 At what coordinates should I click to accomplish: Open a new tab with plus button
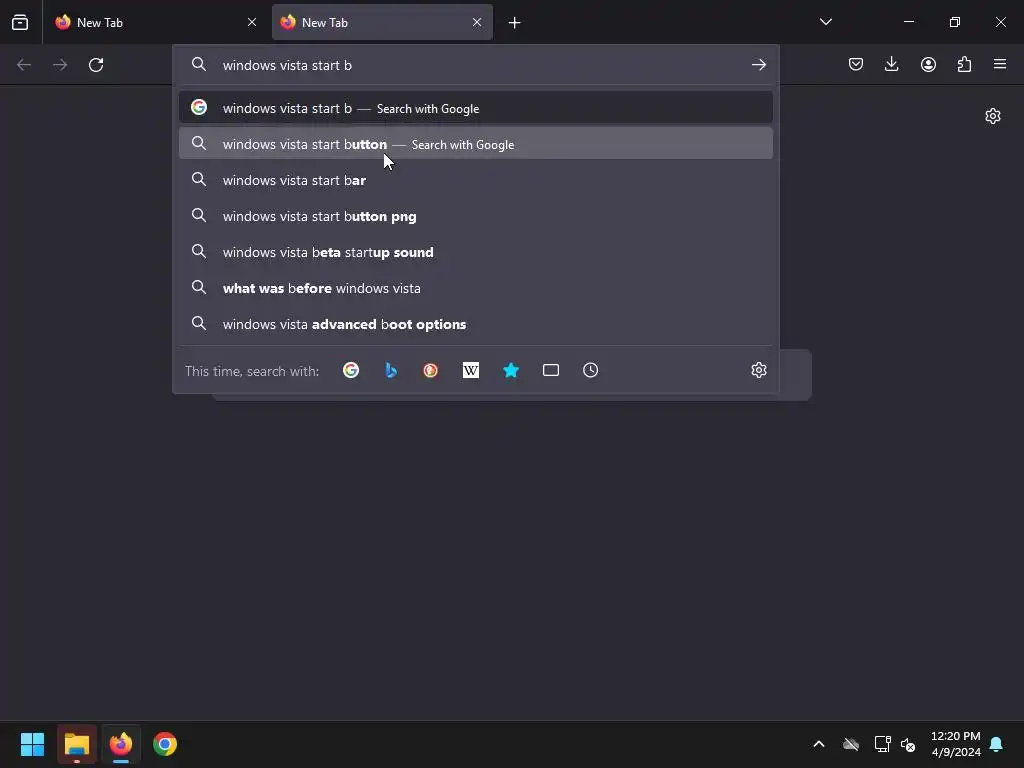pyautogui.click(x=515, y=23)
